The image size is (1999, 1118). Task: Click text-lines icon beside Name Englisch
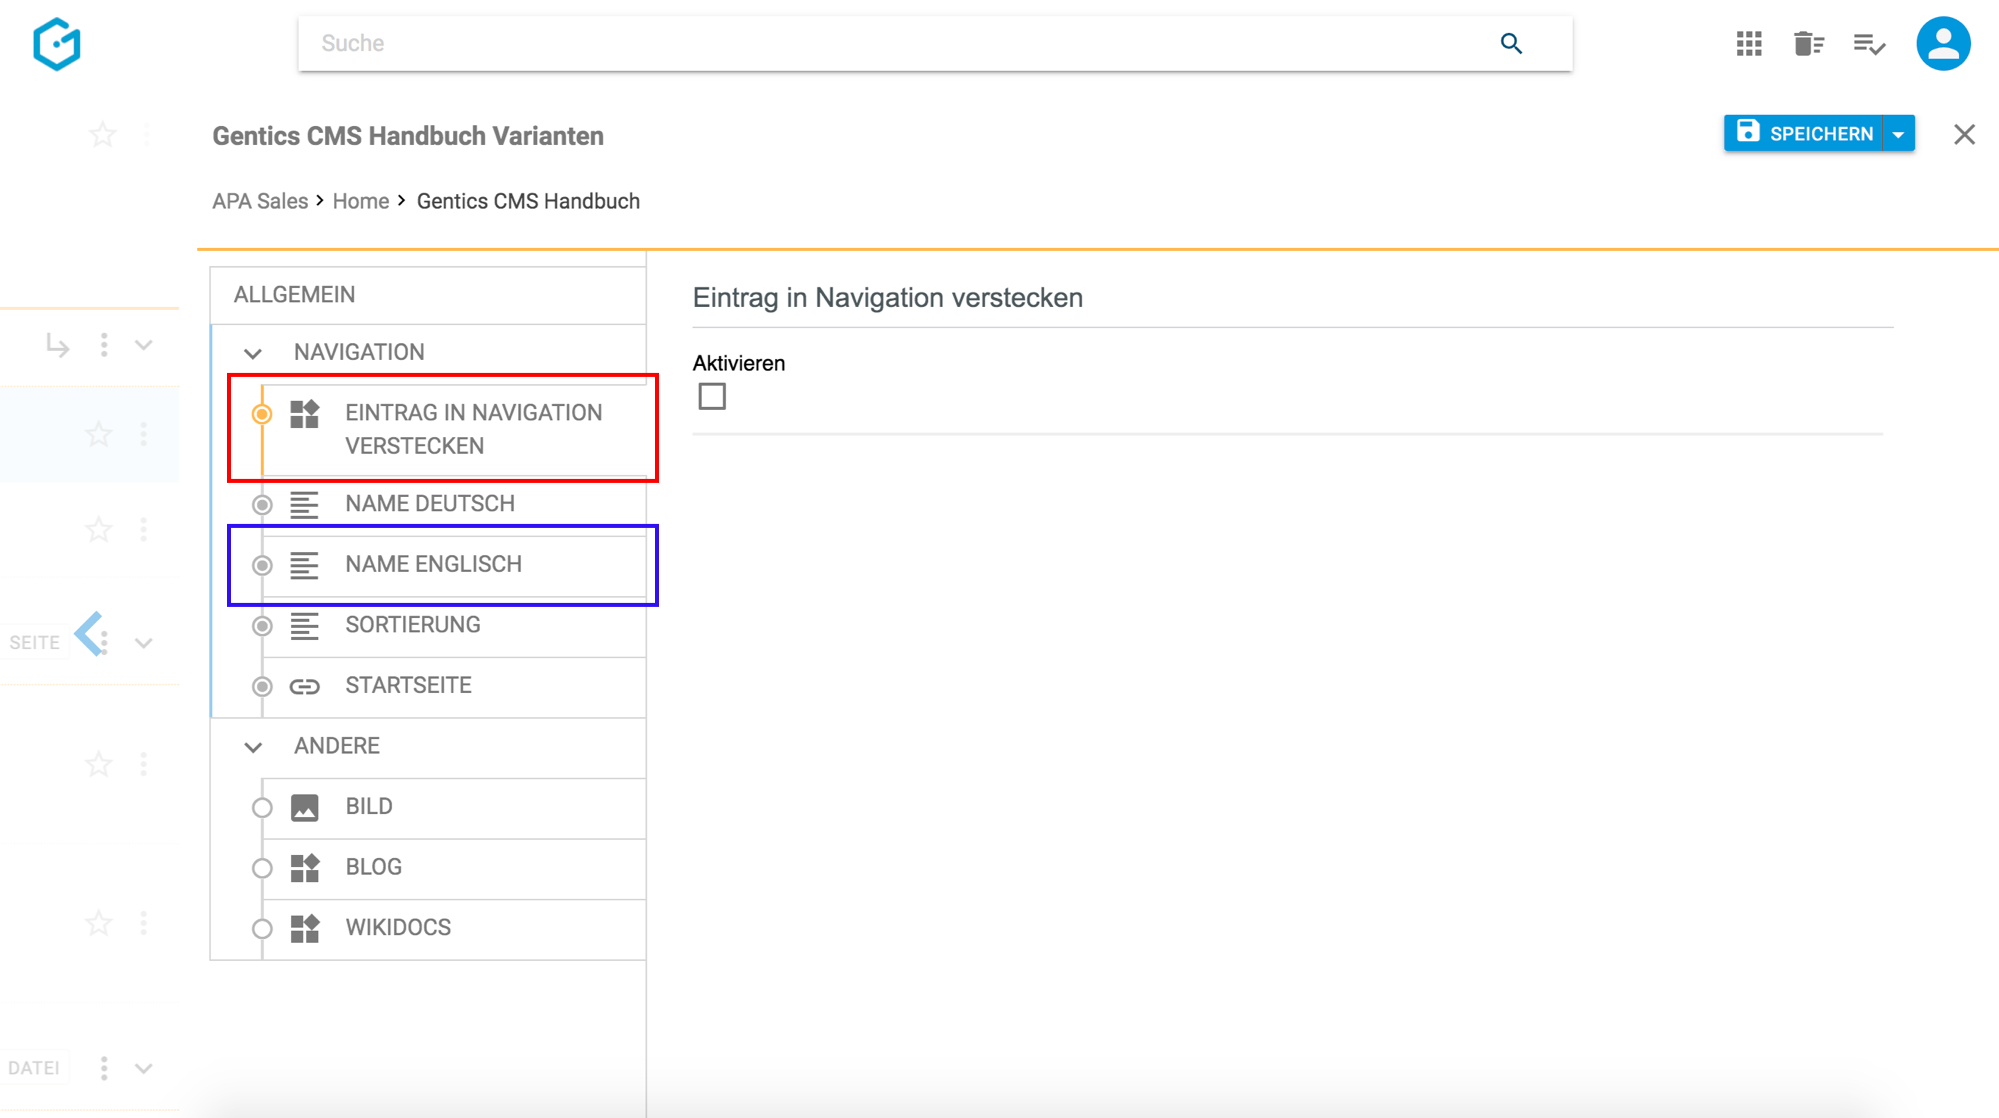(x=305, y=566)
